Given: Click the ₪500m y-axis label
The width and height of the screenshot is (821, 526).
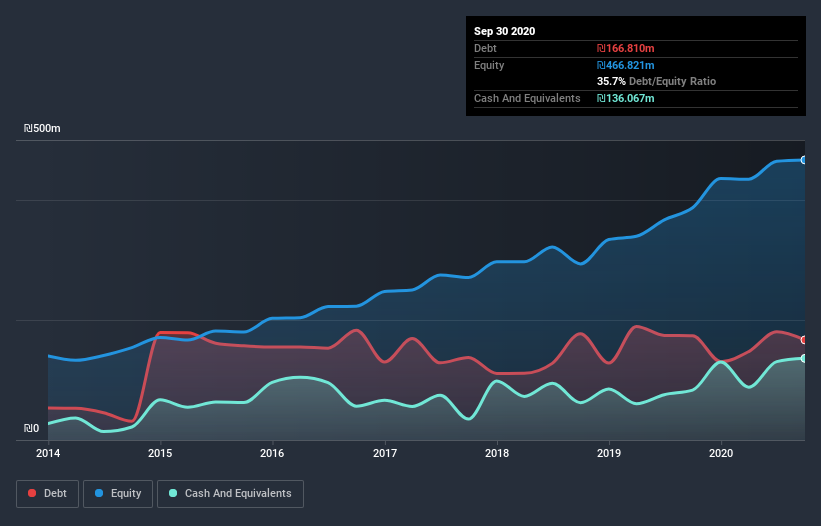Looking at the screenshot, I should click(42, 128).
